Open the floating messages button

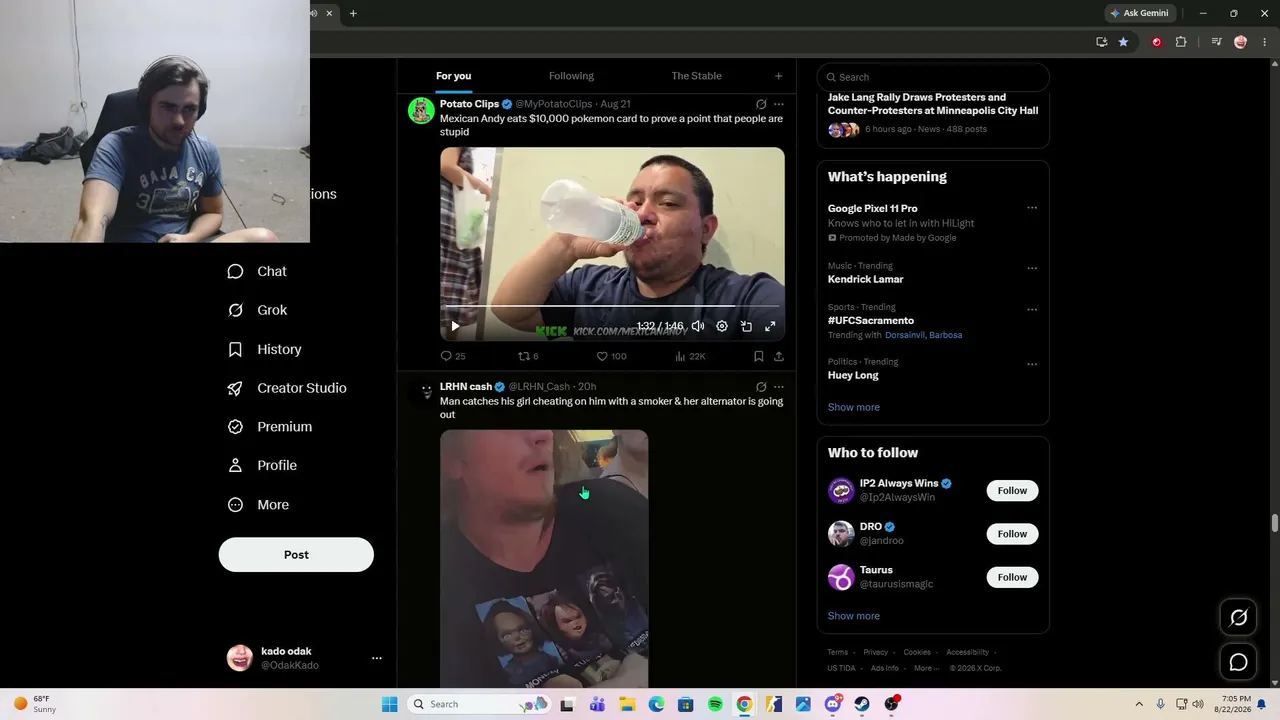coord(1238,663)
